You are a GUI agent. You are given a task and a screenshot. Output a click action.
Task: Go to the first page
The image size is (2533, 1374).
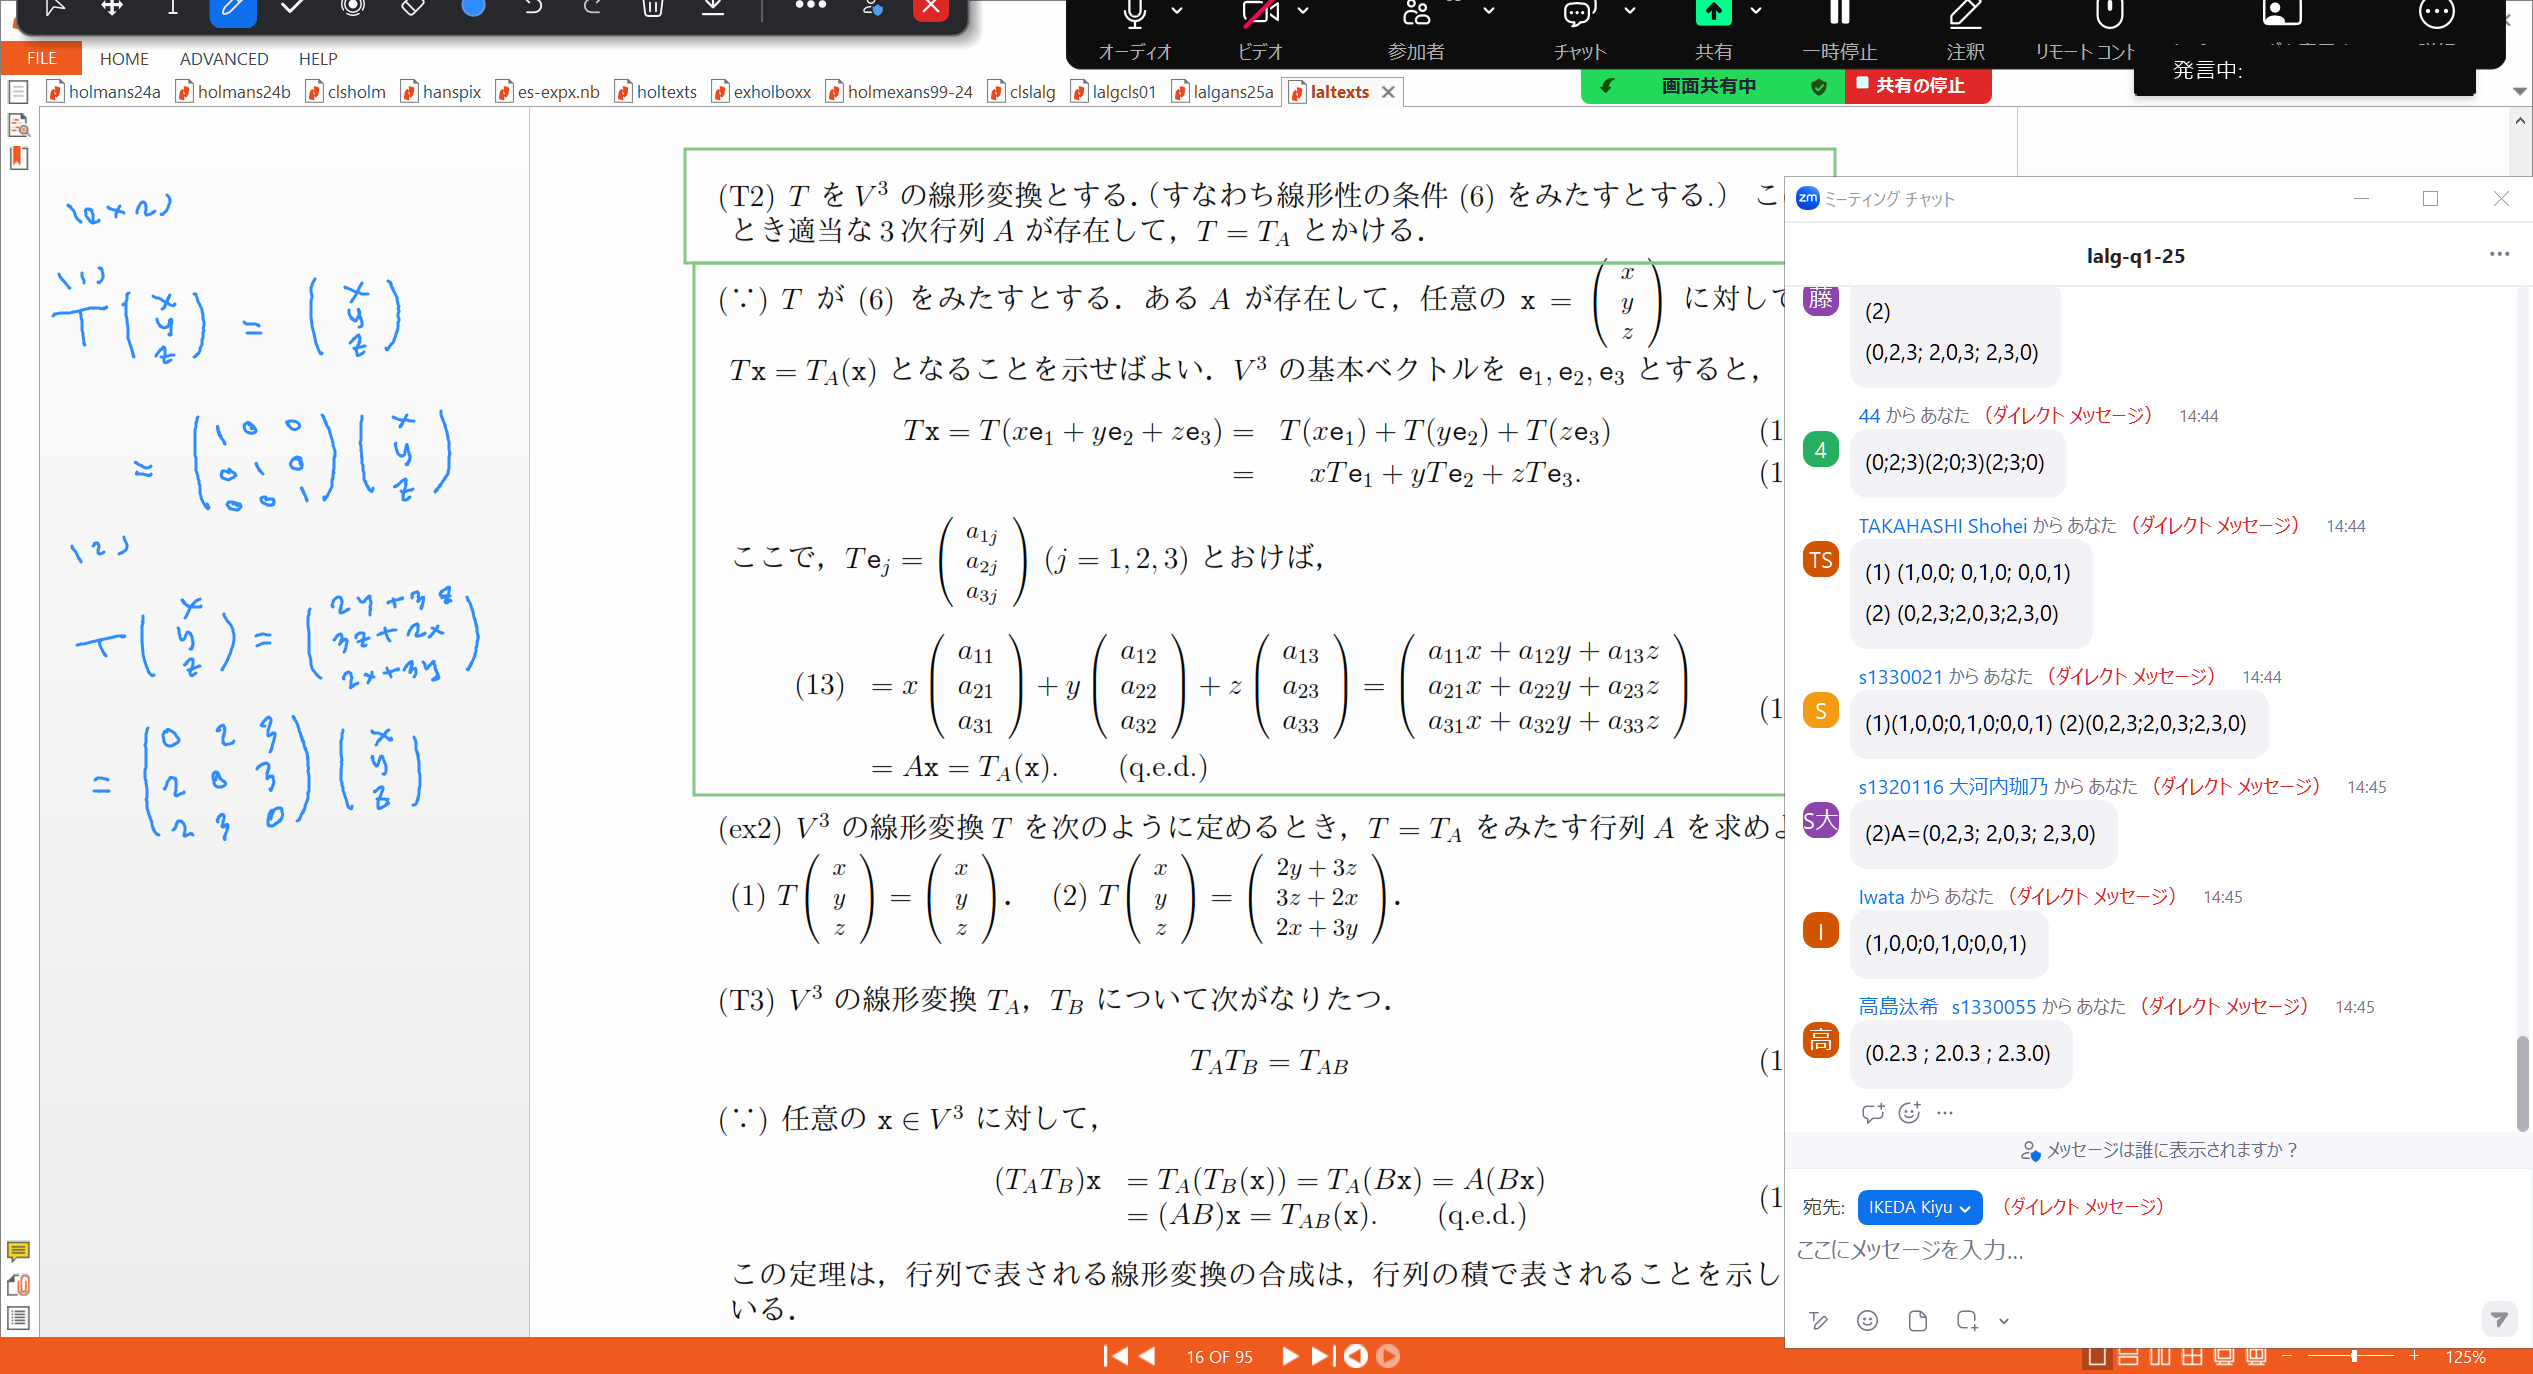click(1115, 1356)
